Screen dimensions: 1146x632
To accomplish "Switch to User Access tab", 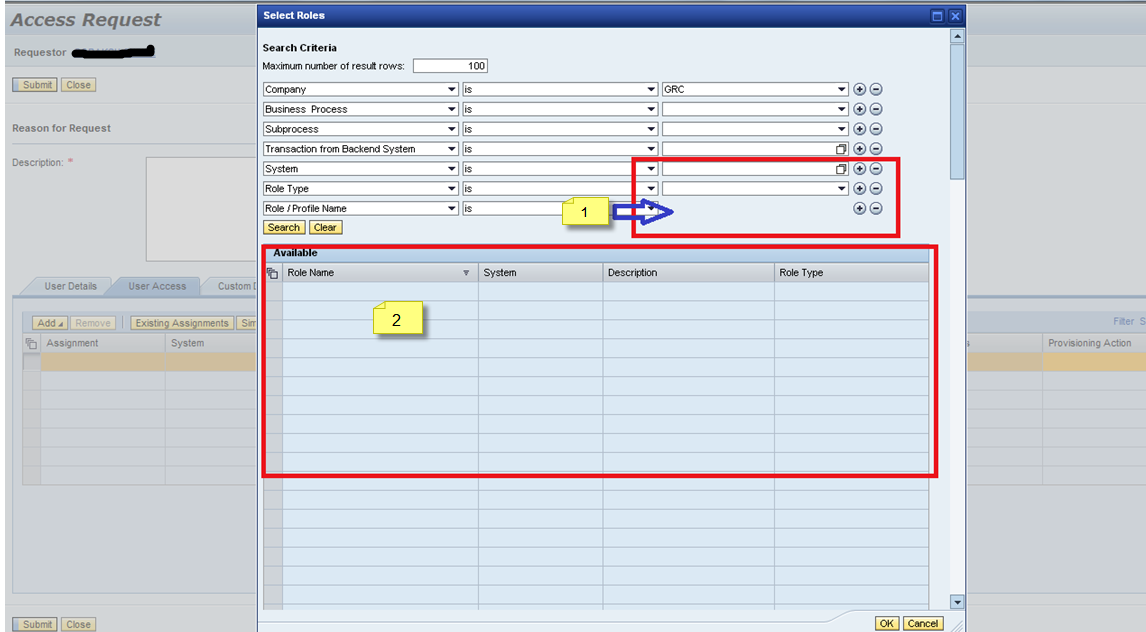I will (157, 286).
